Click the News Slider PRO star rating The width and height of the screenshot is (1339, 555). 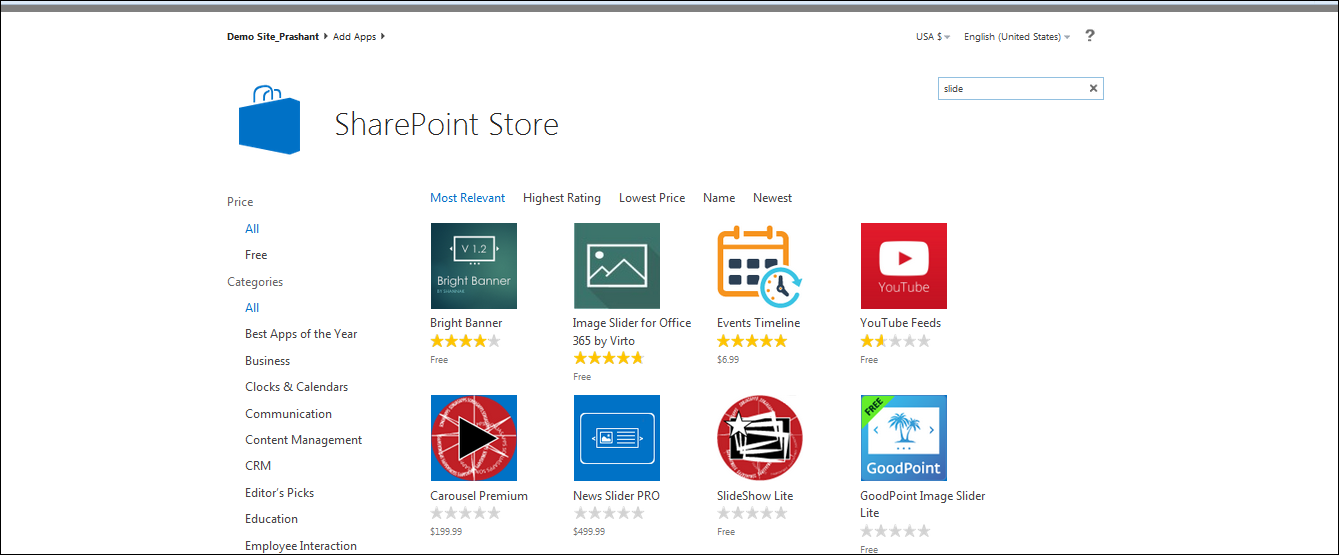pyautogui.click(x=608, y=513)
